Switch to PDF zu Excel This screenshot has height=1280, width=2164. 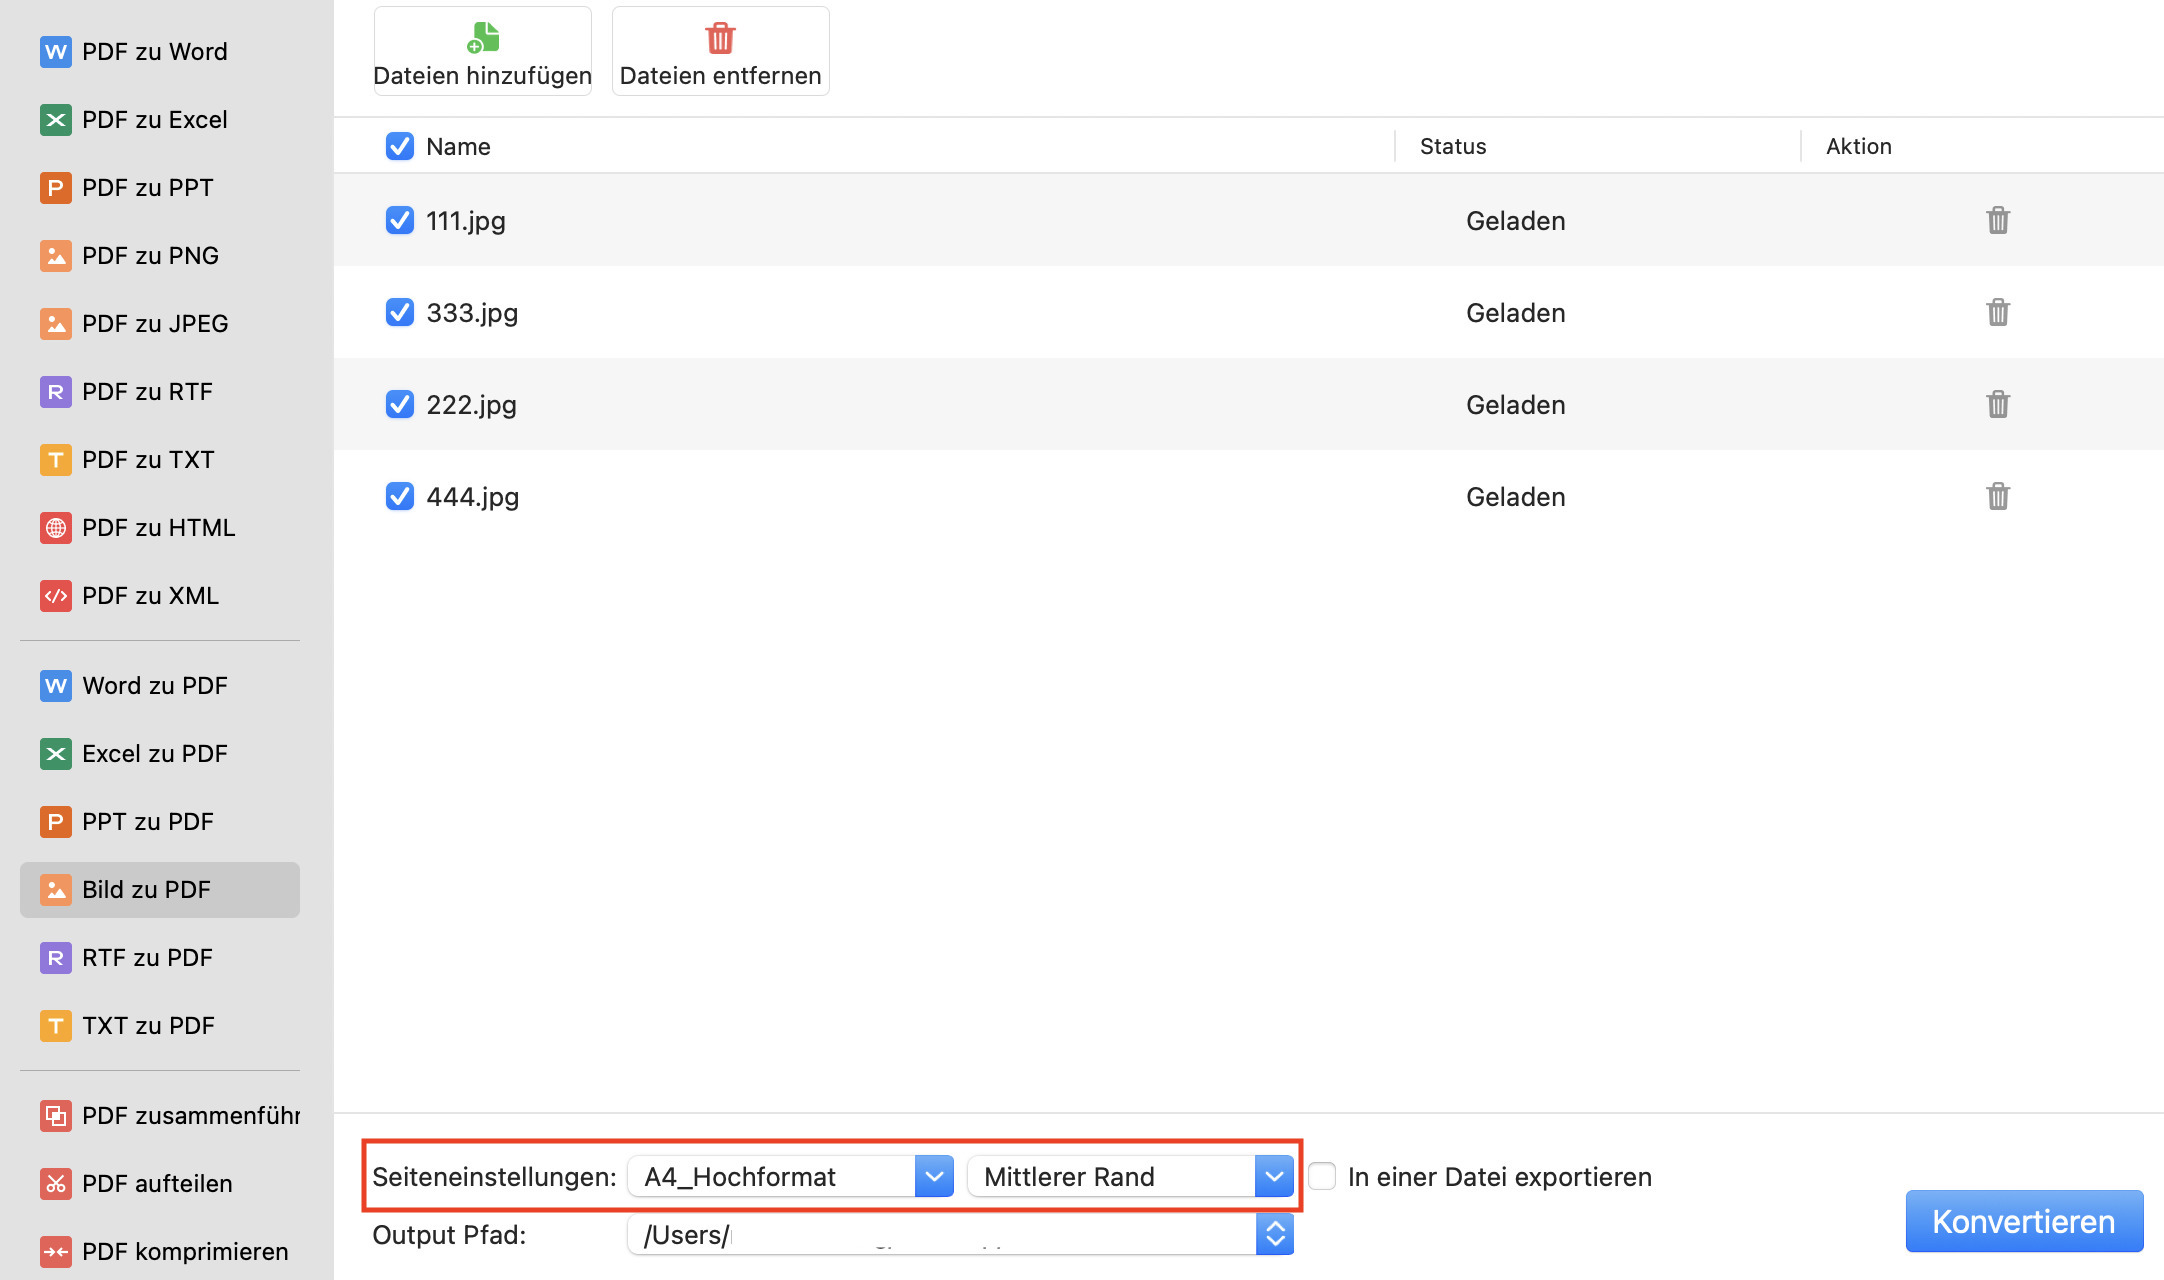pyautogui.click(x=155, y=119)
